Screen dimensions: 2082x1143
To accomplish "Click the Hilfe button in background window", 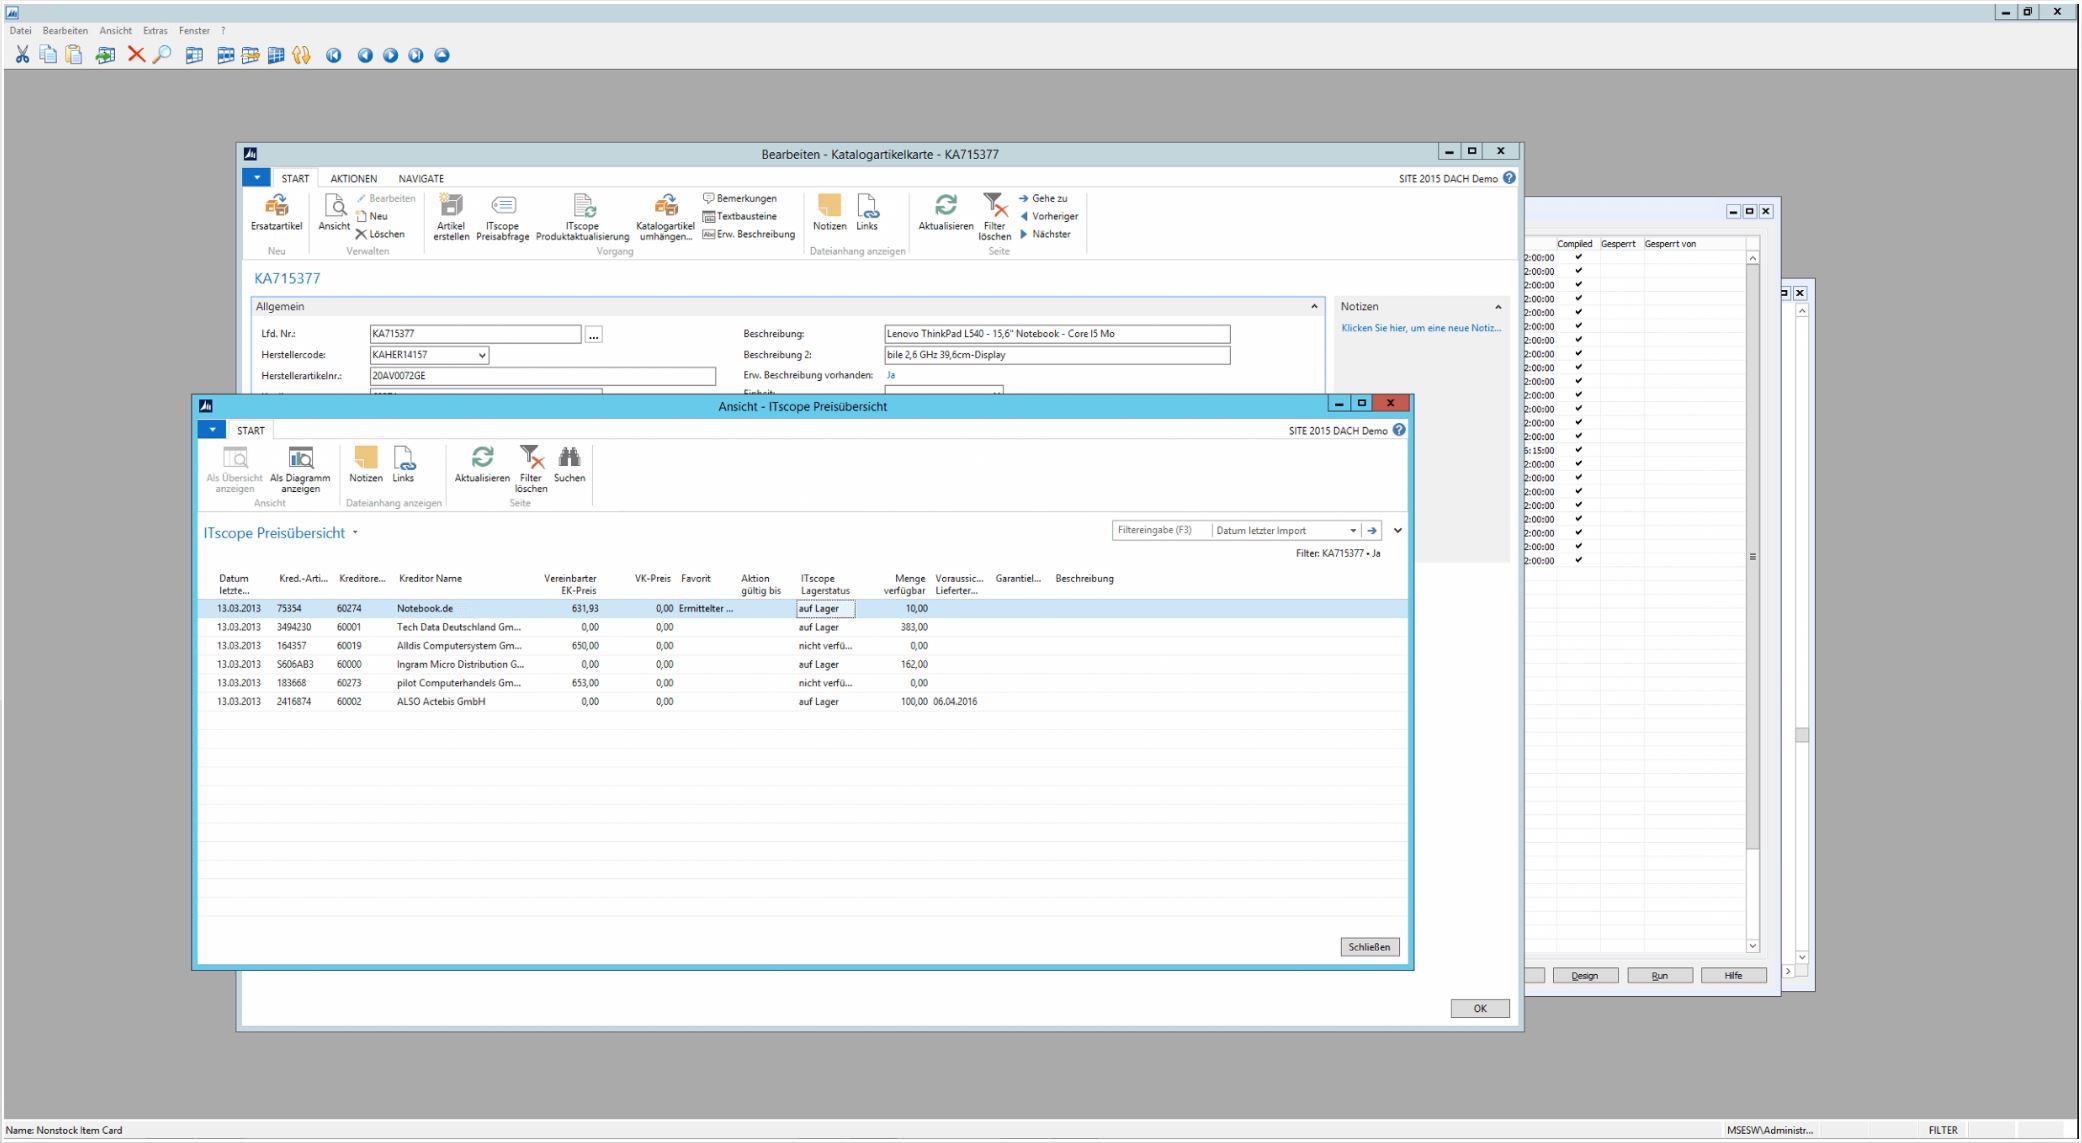I will coord(1734,975).
